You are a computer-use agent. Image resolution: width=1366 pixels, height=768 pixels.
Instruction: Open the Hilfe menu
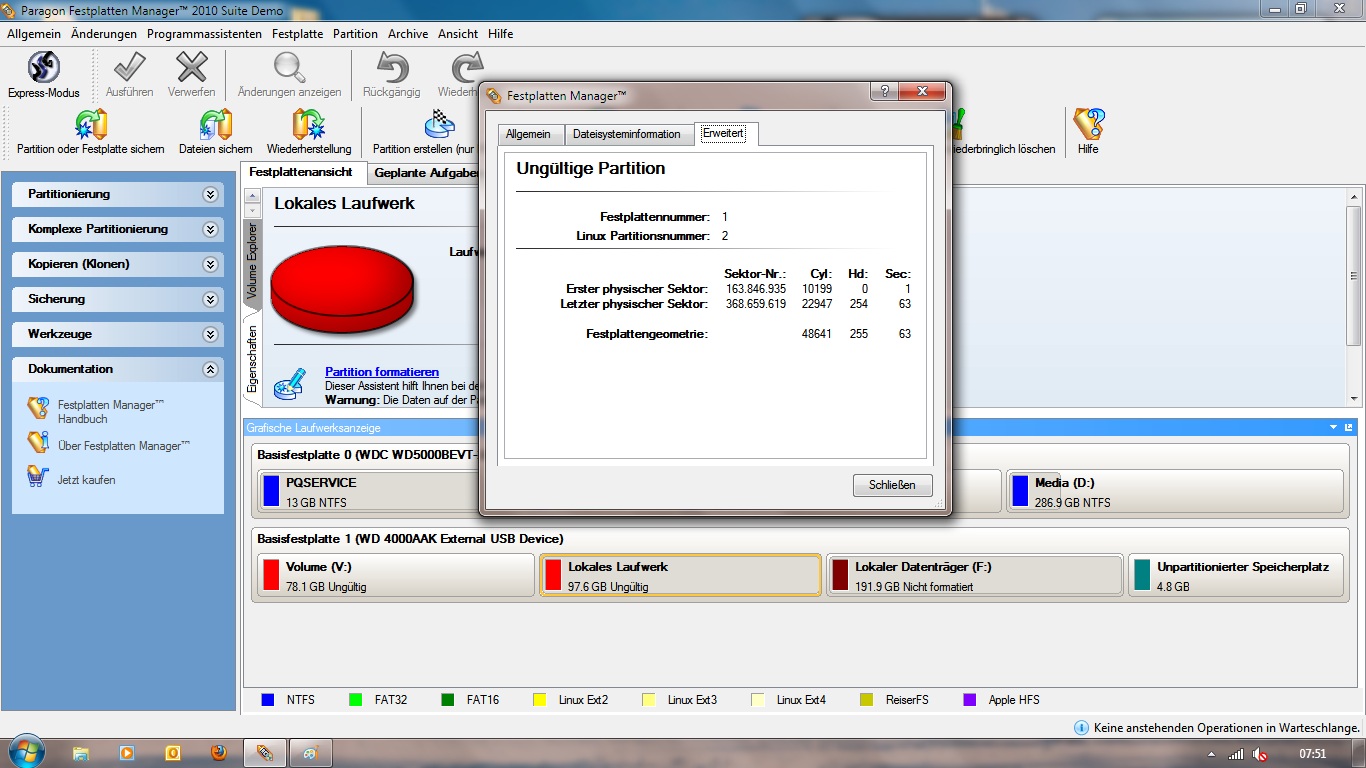501,34
